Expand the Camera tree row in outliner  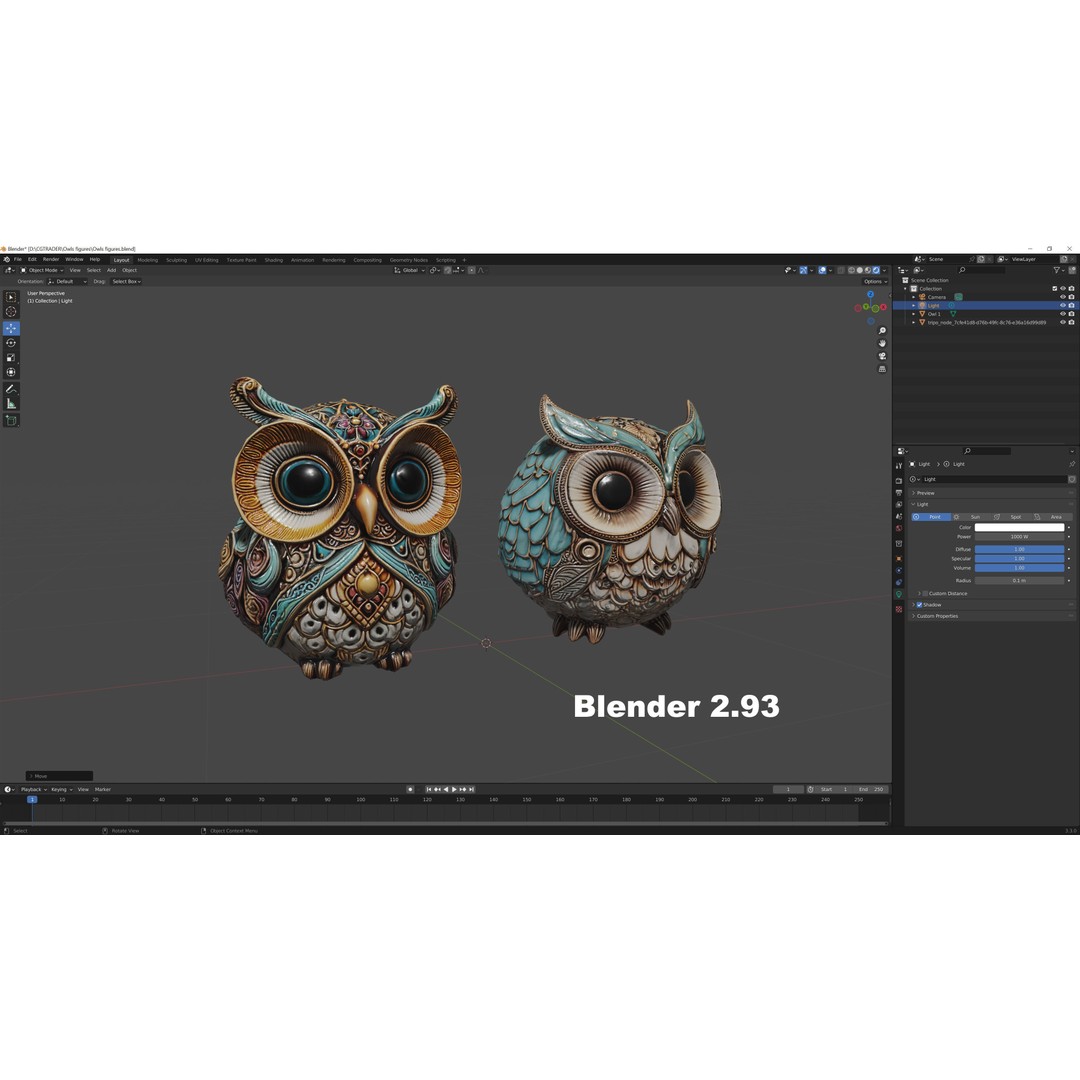(x=914, y=297)
